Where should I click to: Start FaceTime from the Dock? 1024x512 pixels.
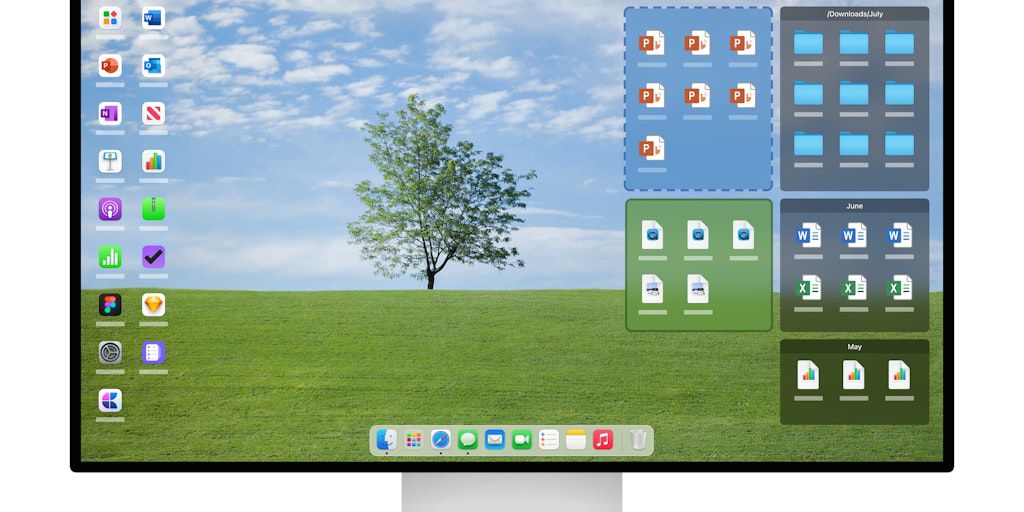click(x=522, y=440)
